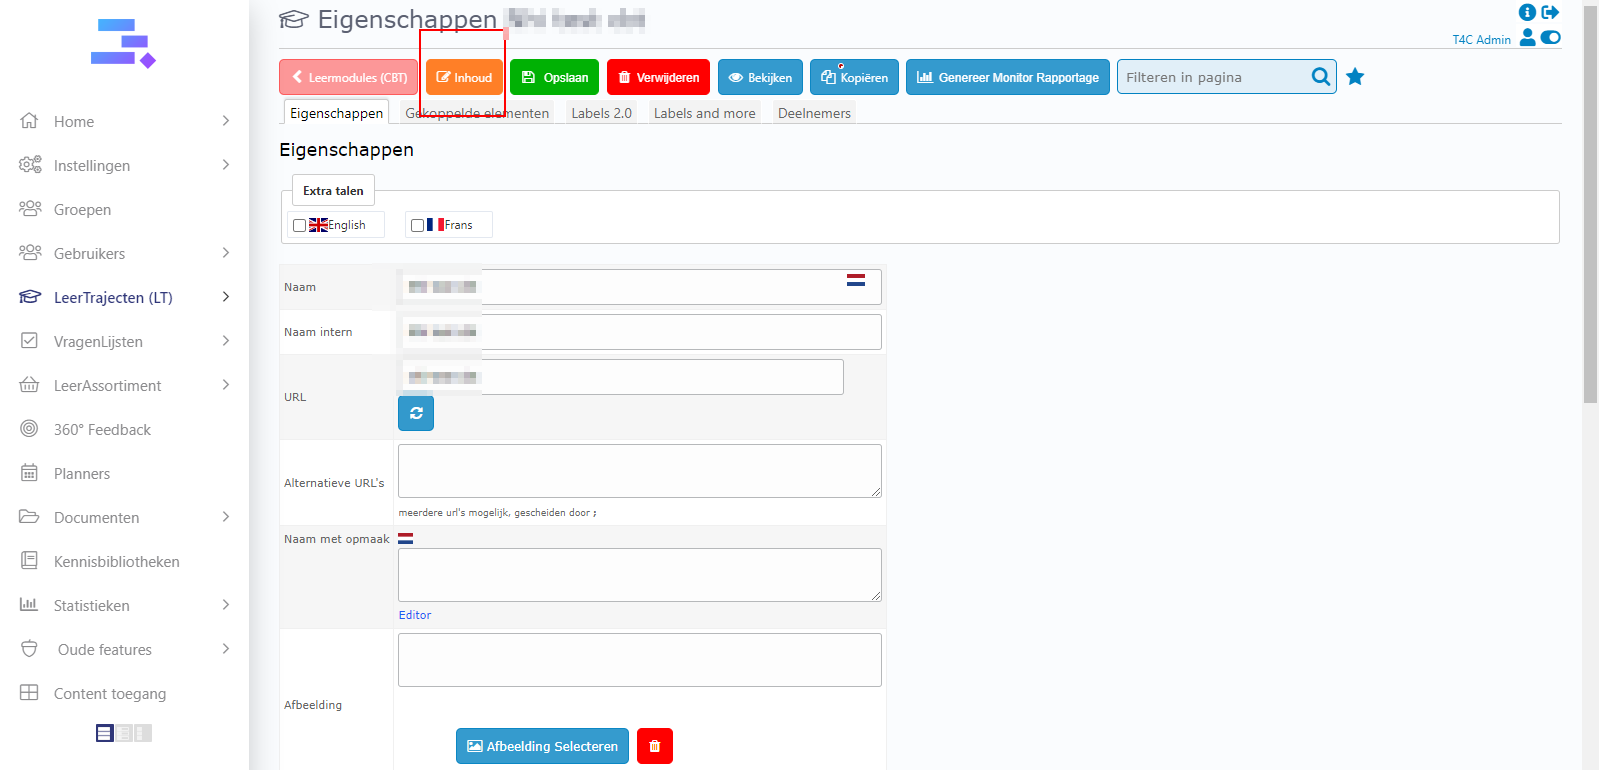Open the user profile icon
The width and height of the screenshot is (1599, 770).
(1527, 38)
